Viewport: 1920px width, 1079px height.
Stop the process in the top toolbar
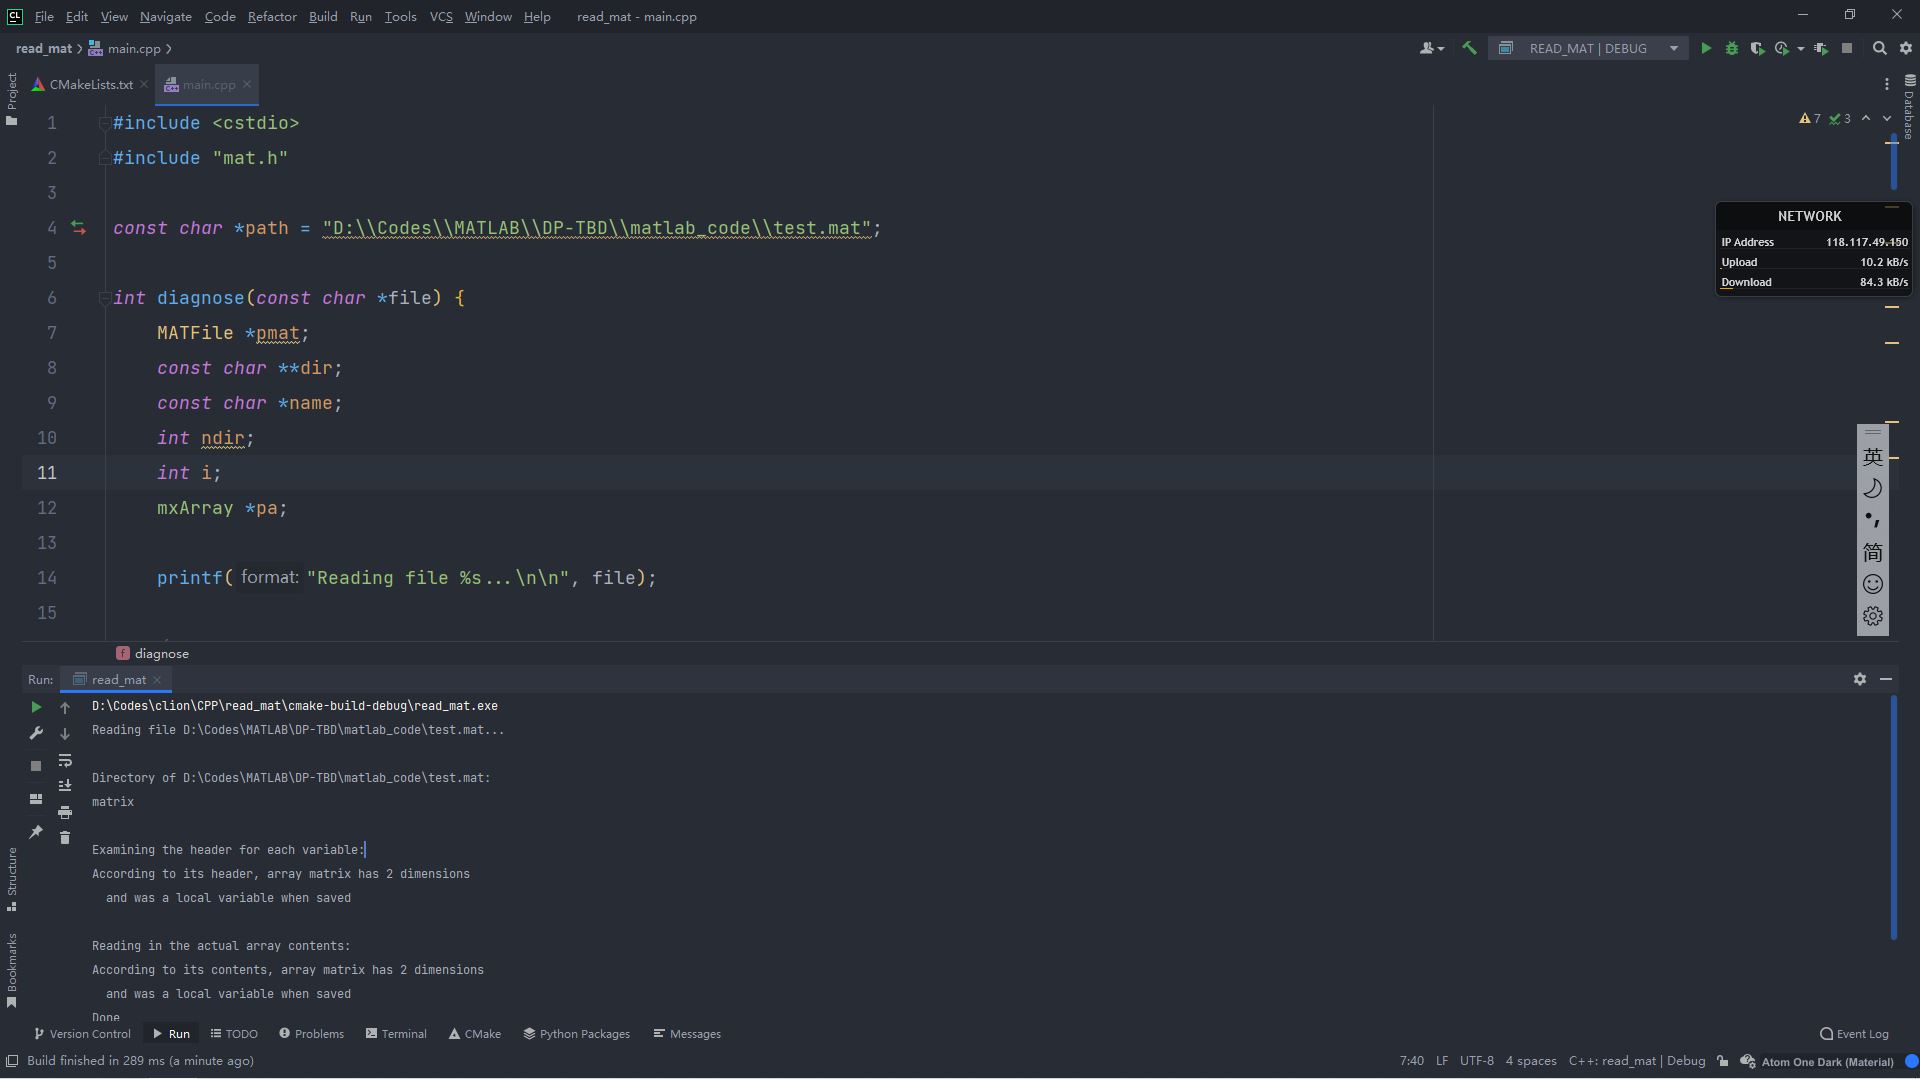coord(1847,48)
